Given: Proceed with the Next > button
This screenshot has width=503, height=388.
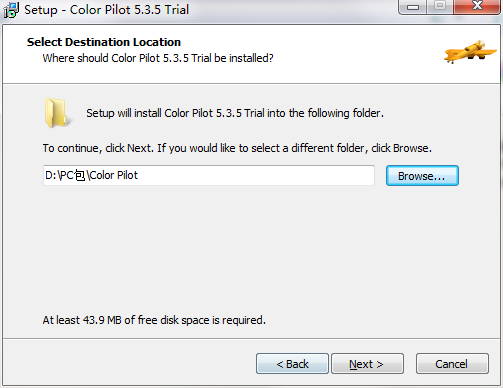Looking at the screenshot, I should point(367,364).
